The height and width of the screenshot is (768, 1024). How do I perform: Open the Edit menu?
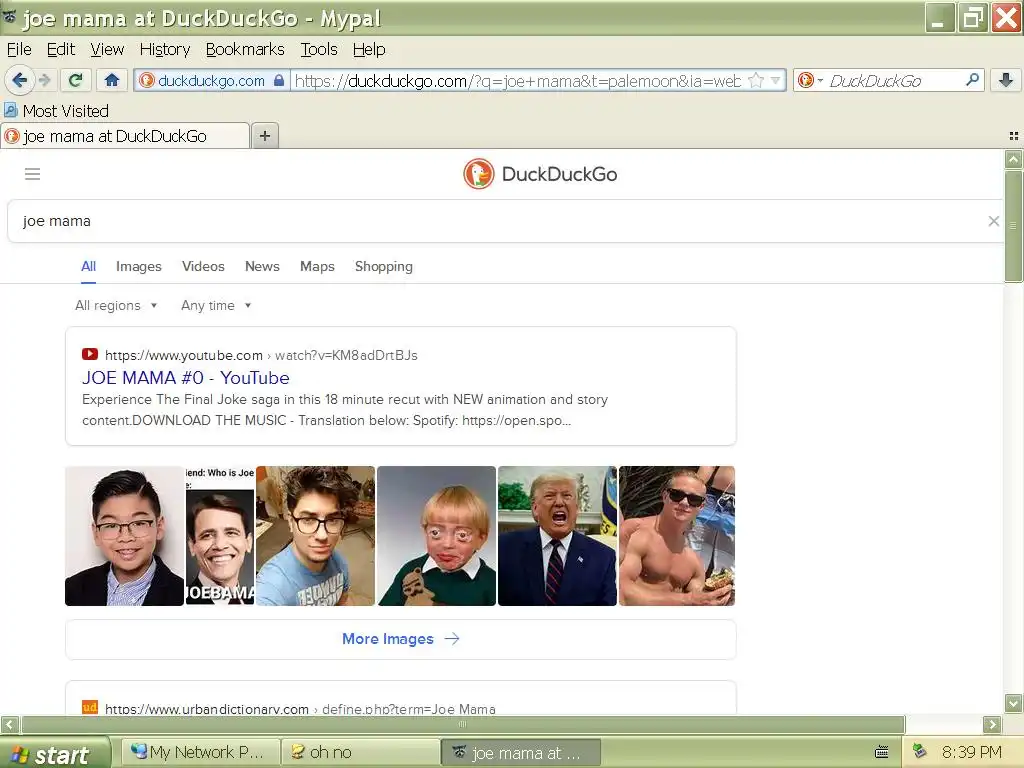(x=61, y=50)
